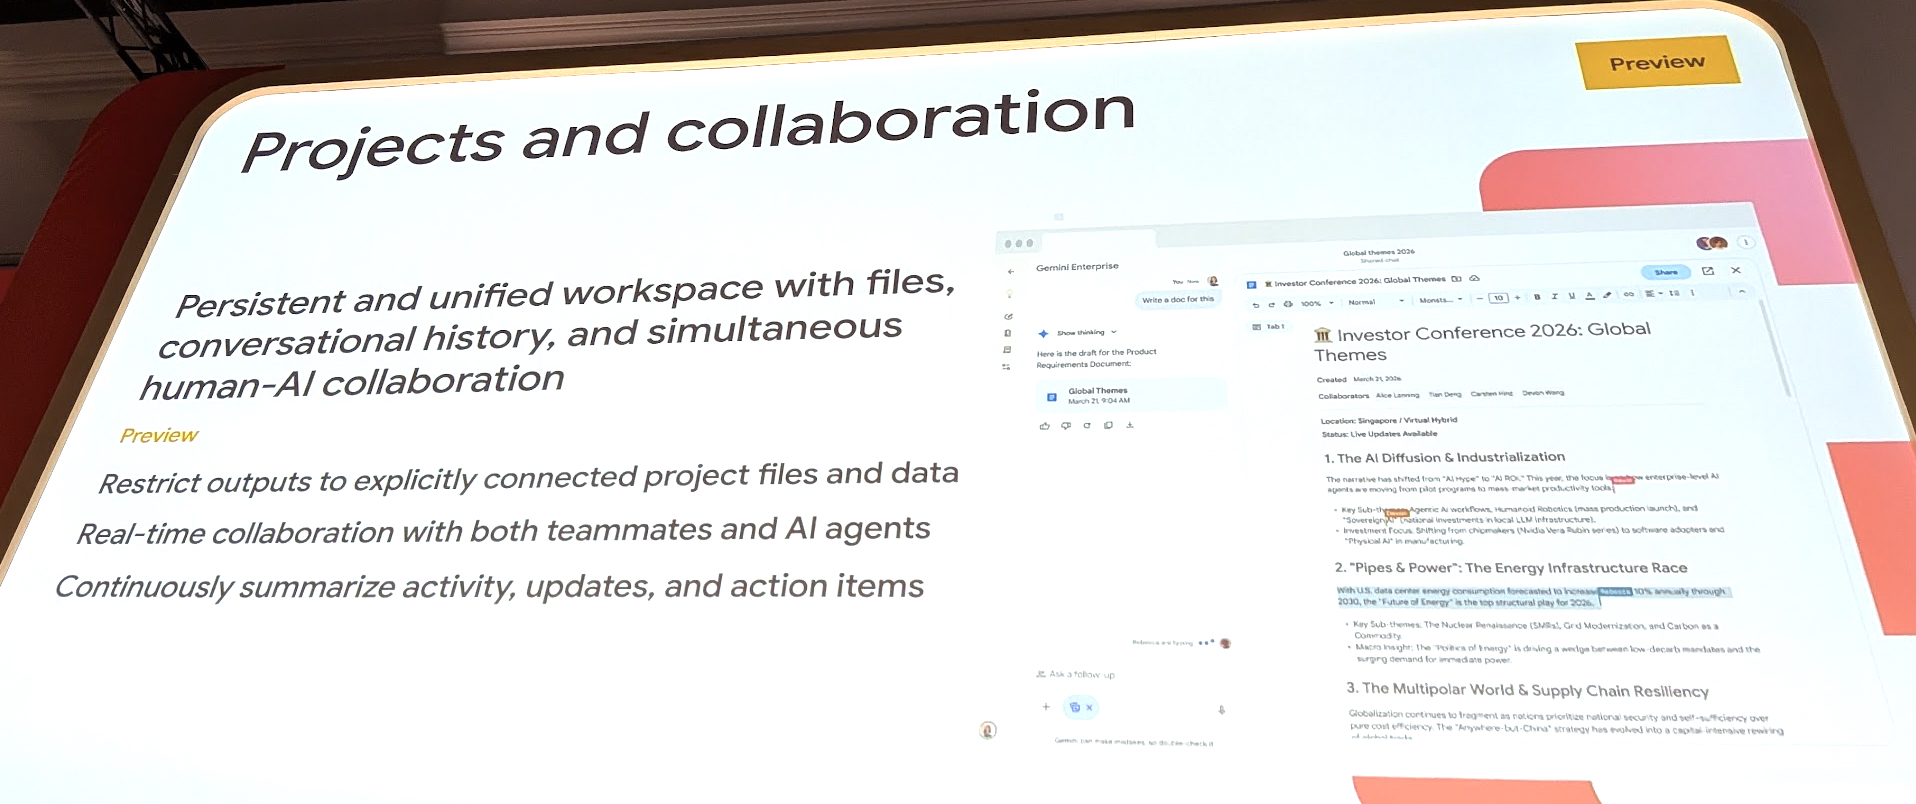Click the thumbs up icon under the response

tap(1044, 426)
